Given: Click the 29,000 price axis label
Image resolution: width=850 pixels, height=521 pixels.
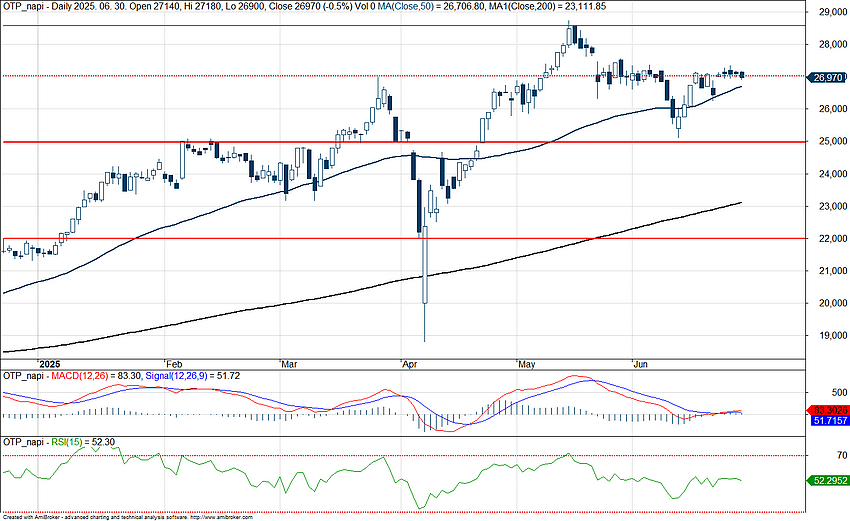Looking at the screenshot, I should click(x=834, y=12).
